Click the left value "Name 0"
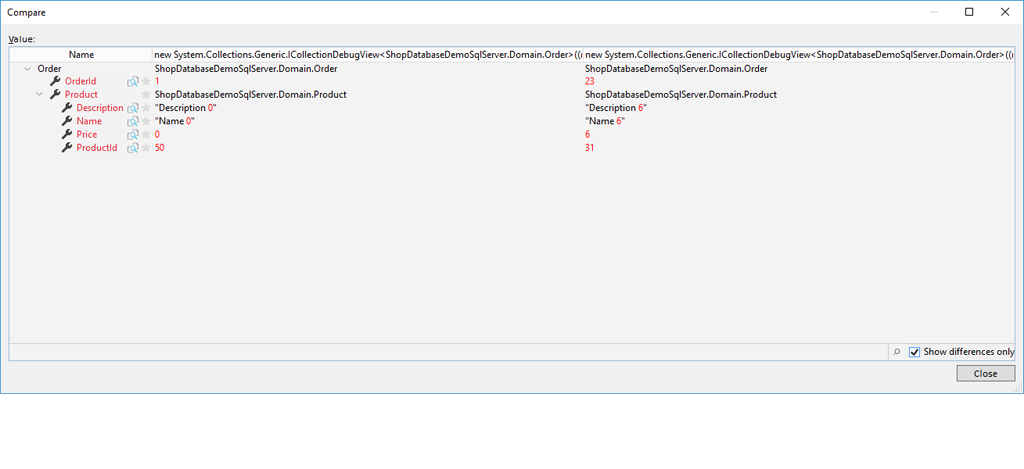 pos(175,121)
